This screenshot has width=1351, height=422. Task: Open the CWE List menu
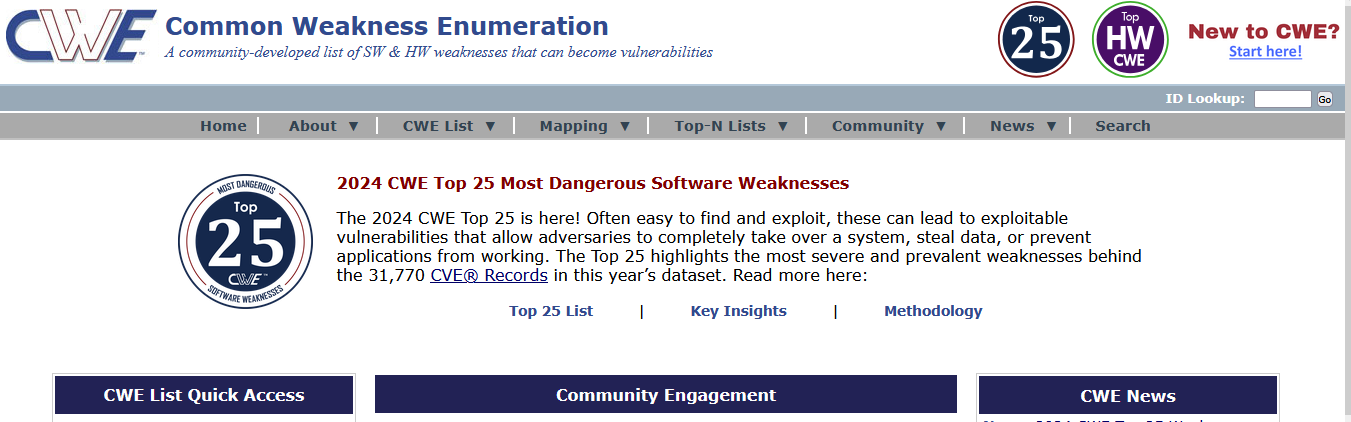(438, 126)
